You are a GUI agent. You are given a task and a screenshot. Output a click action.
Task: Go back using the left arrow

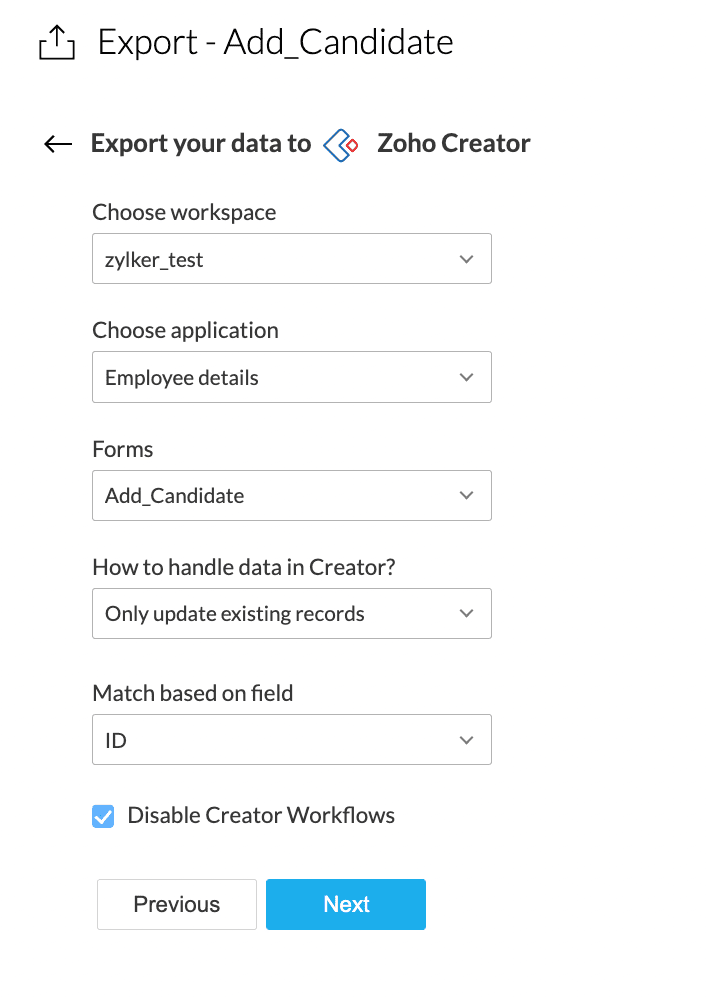(x=58, y=144)
